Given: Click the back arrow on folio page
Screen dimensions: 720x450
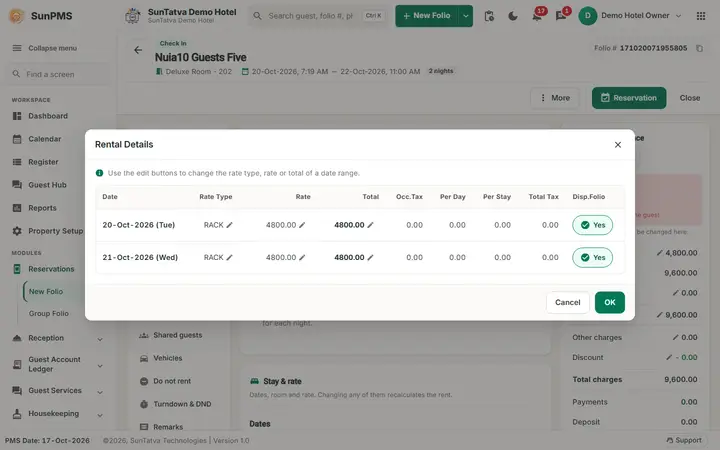Looking at the screenshot, I should (x=138, y=50).
